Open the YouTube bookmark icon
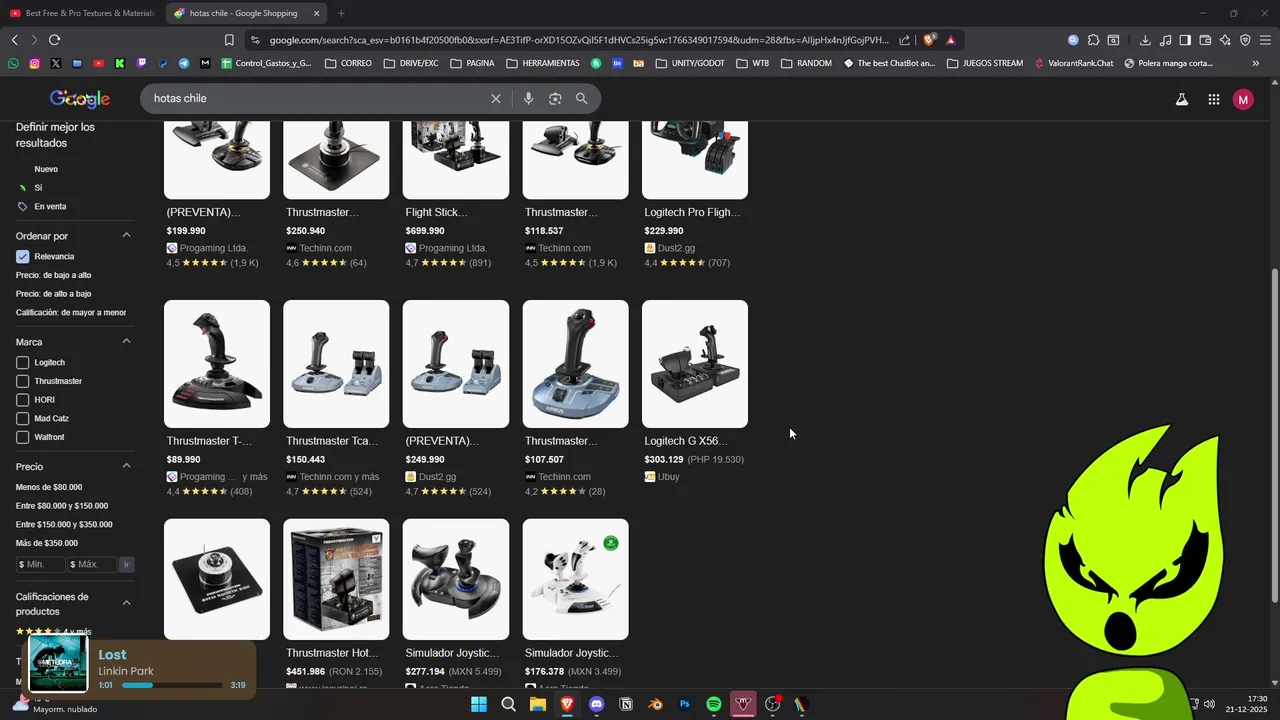This screenshot has width=1280, height=720. point(98,63)
